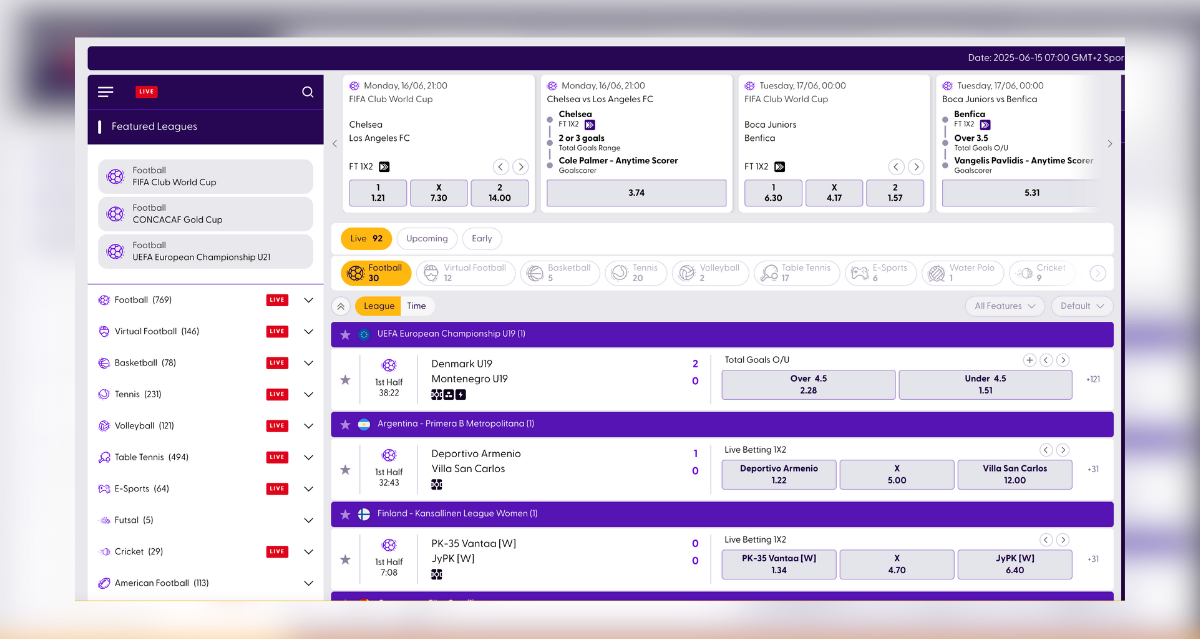Click the red LIVE badge in sidebar header

pyautogui.click(x=147, y=92)
